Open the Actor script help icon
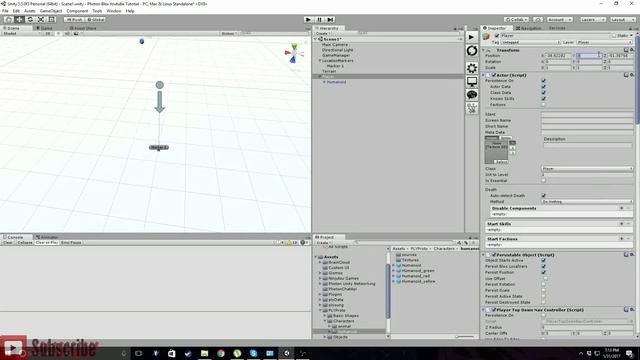The image size is (640, 360). coord(626,75)
